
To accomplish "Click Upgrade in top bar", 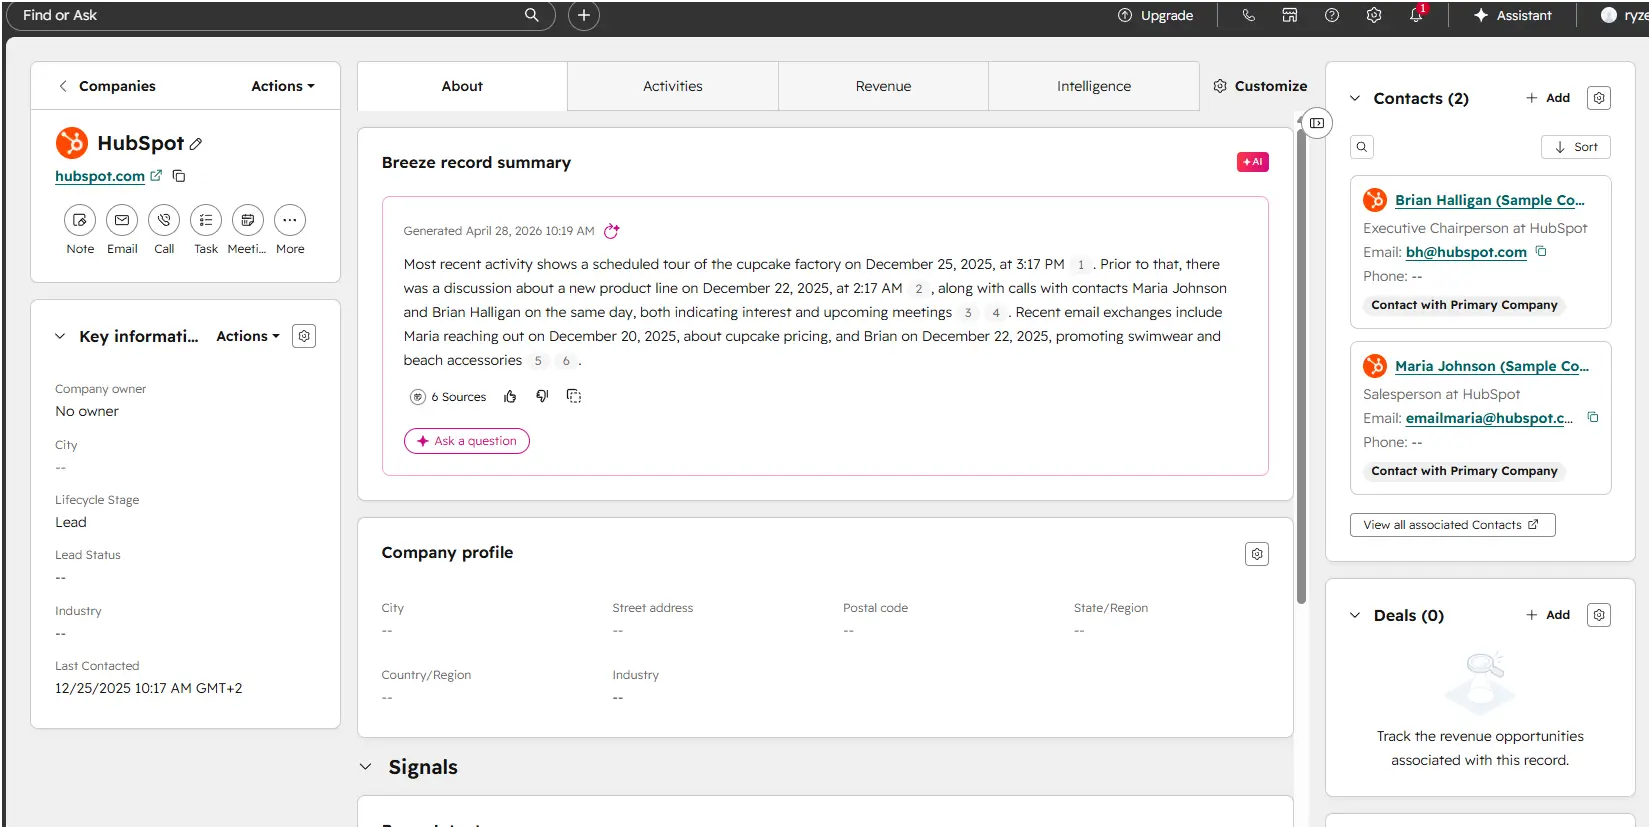I will [x=1156, y=15].
